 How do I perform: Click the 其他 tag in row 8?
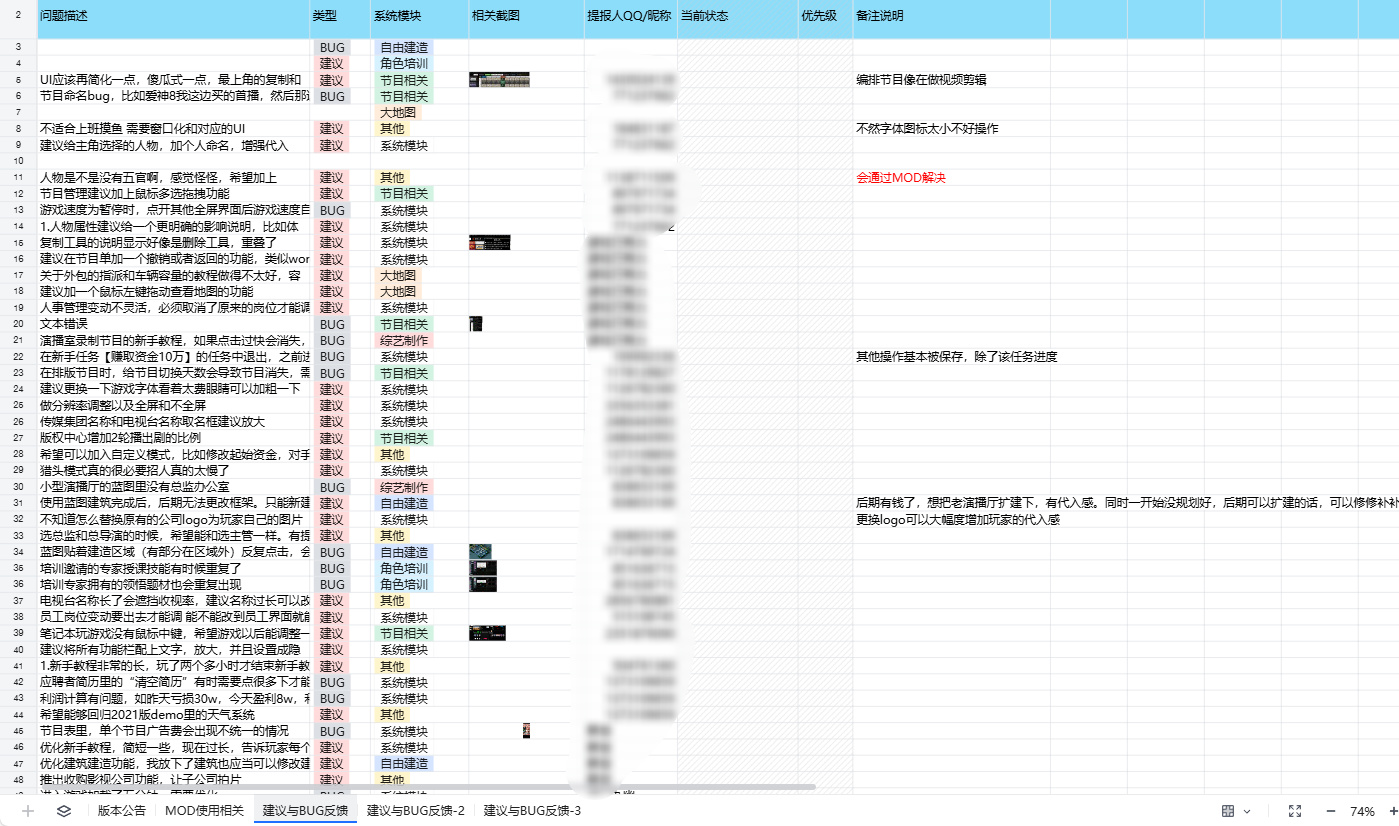point(392,129)
